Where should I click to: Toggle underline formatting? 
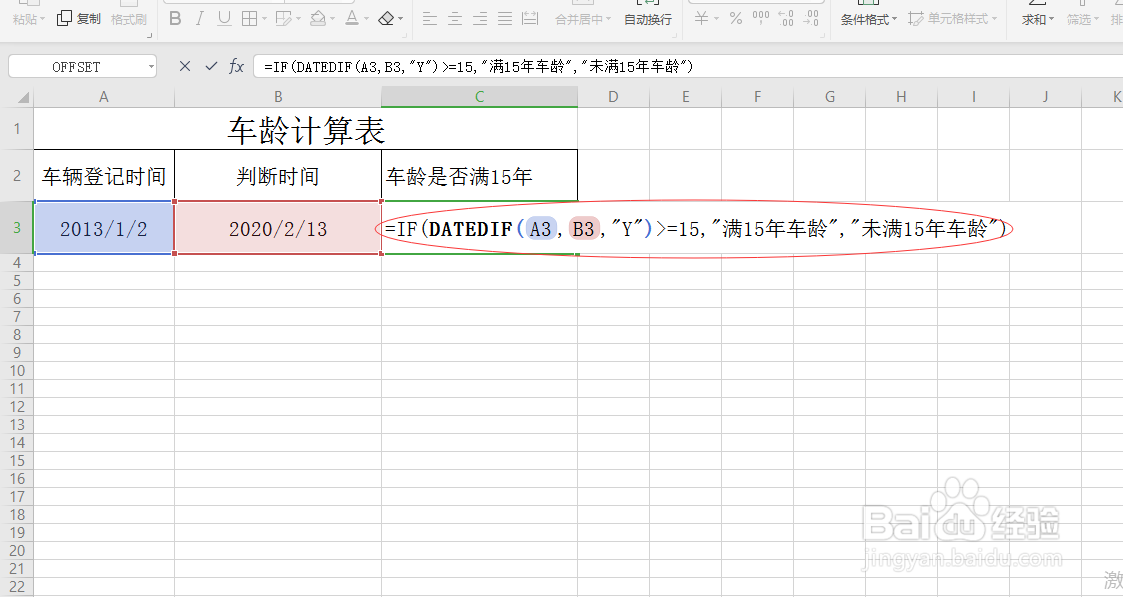pyautogui.click(x=224, y=19)
